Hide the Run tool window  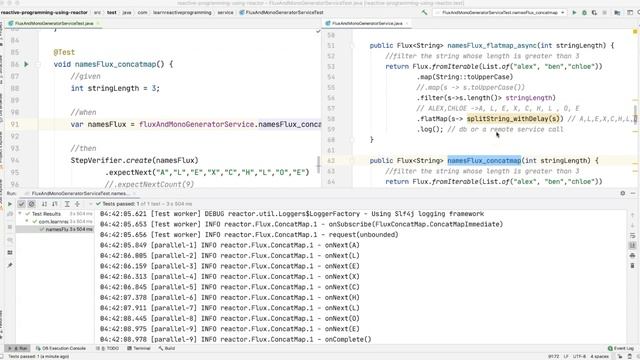[633, 193]
